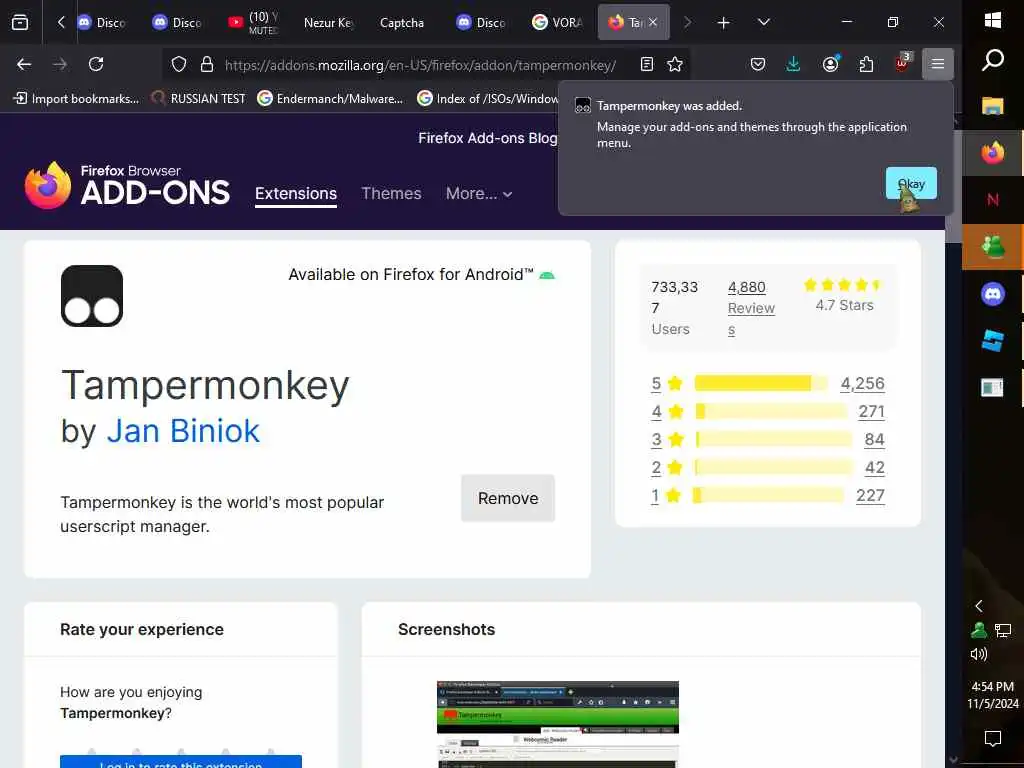Open the Import bookmarks bookmark
The width and height of the screenshot is (1024, 768).
pyautogui.click(x=76, y=99)
